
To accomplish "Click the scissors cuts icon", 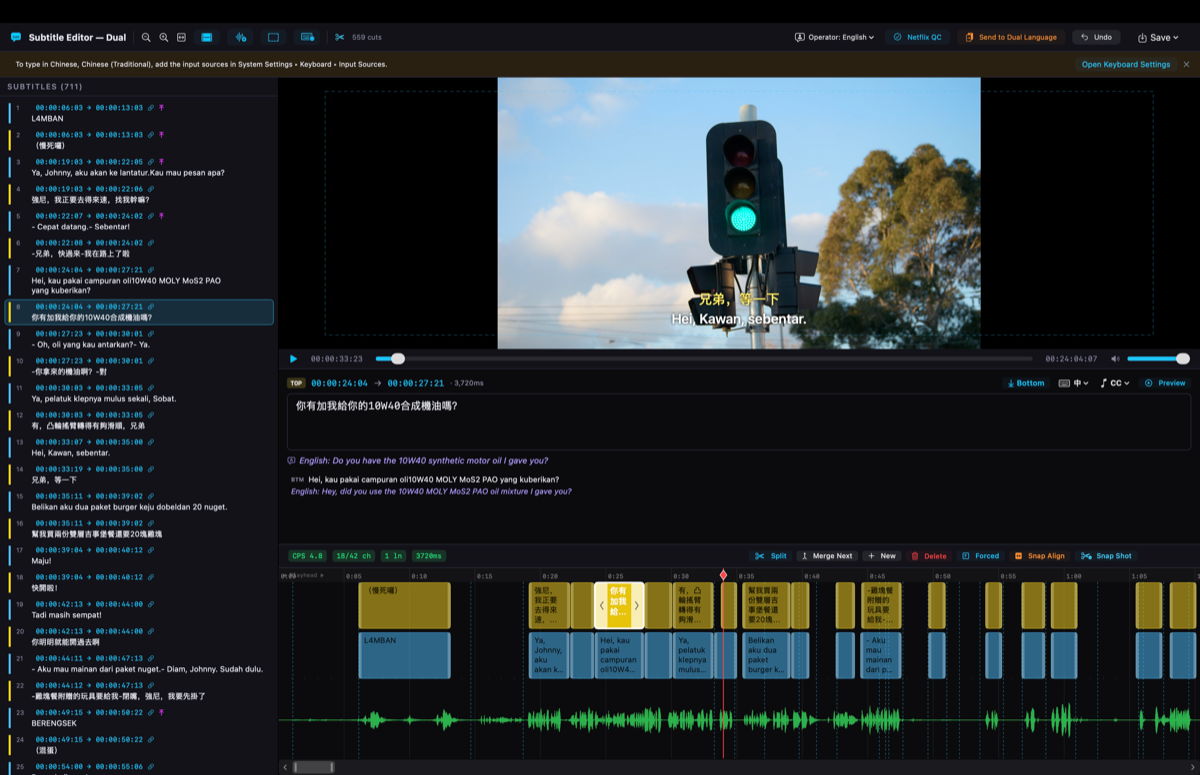I will (340, 37).
